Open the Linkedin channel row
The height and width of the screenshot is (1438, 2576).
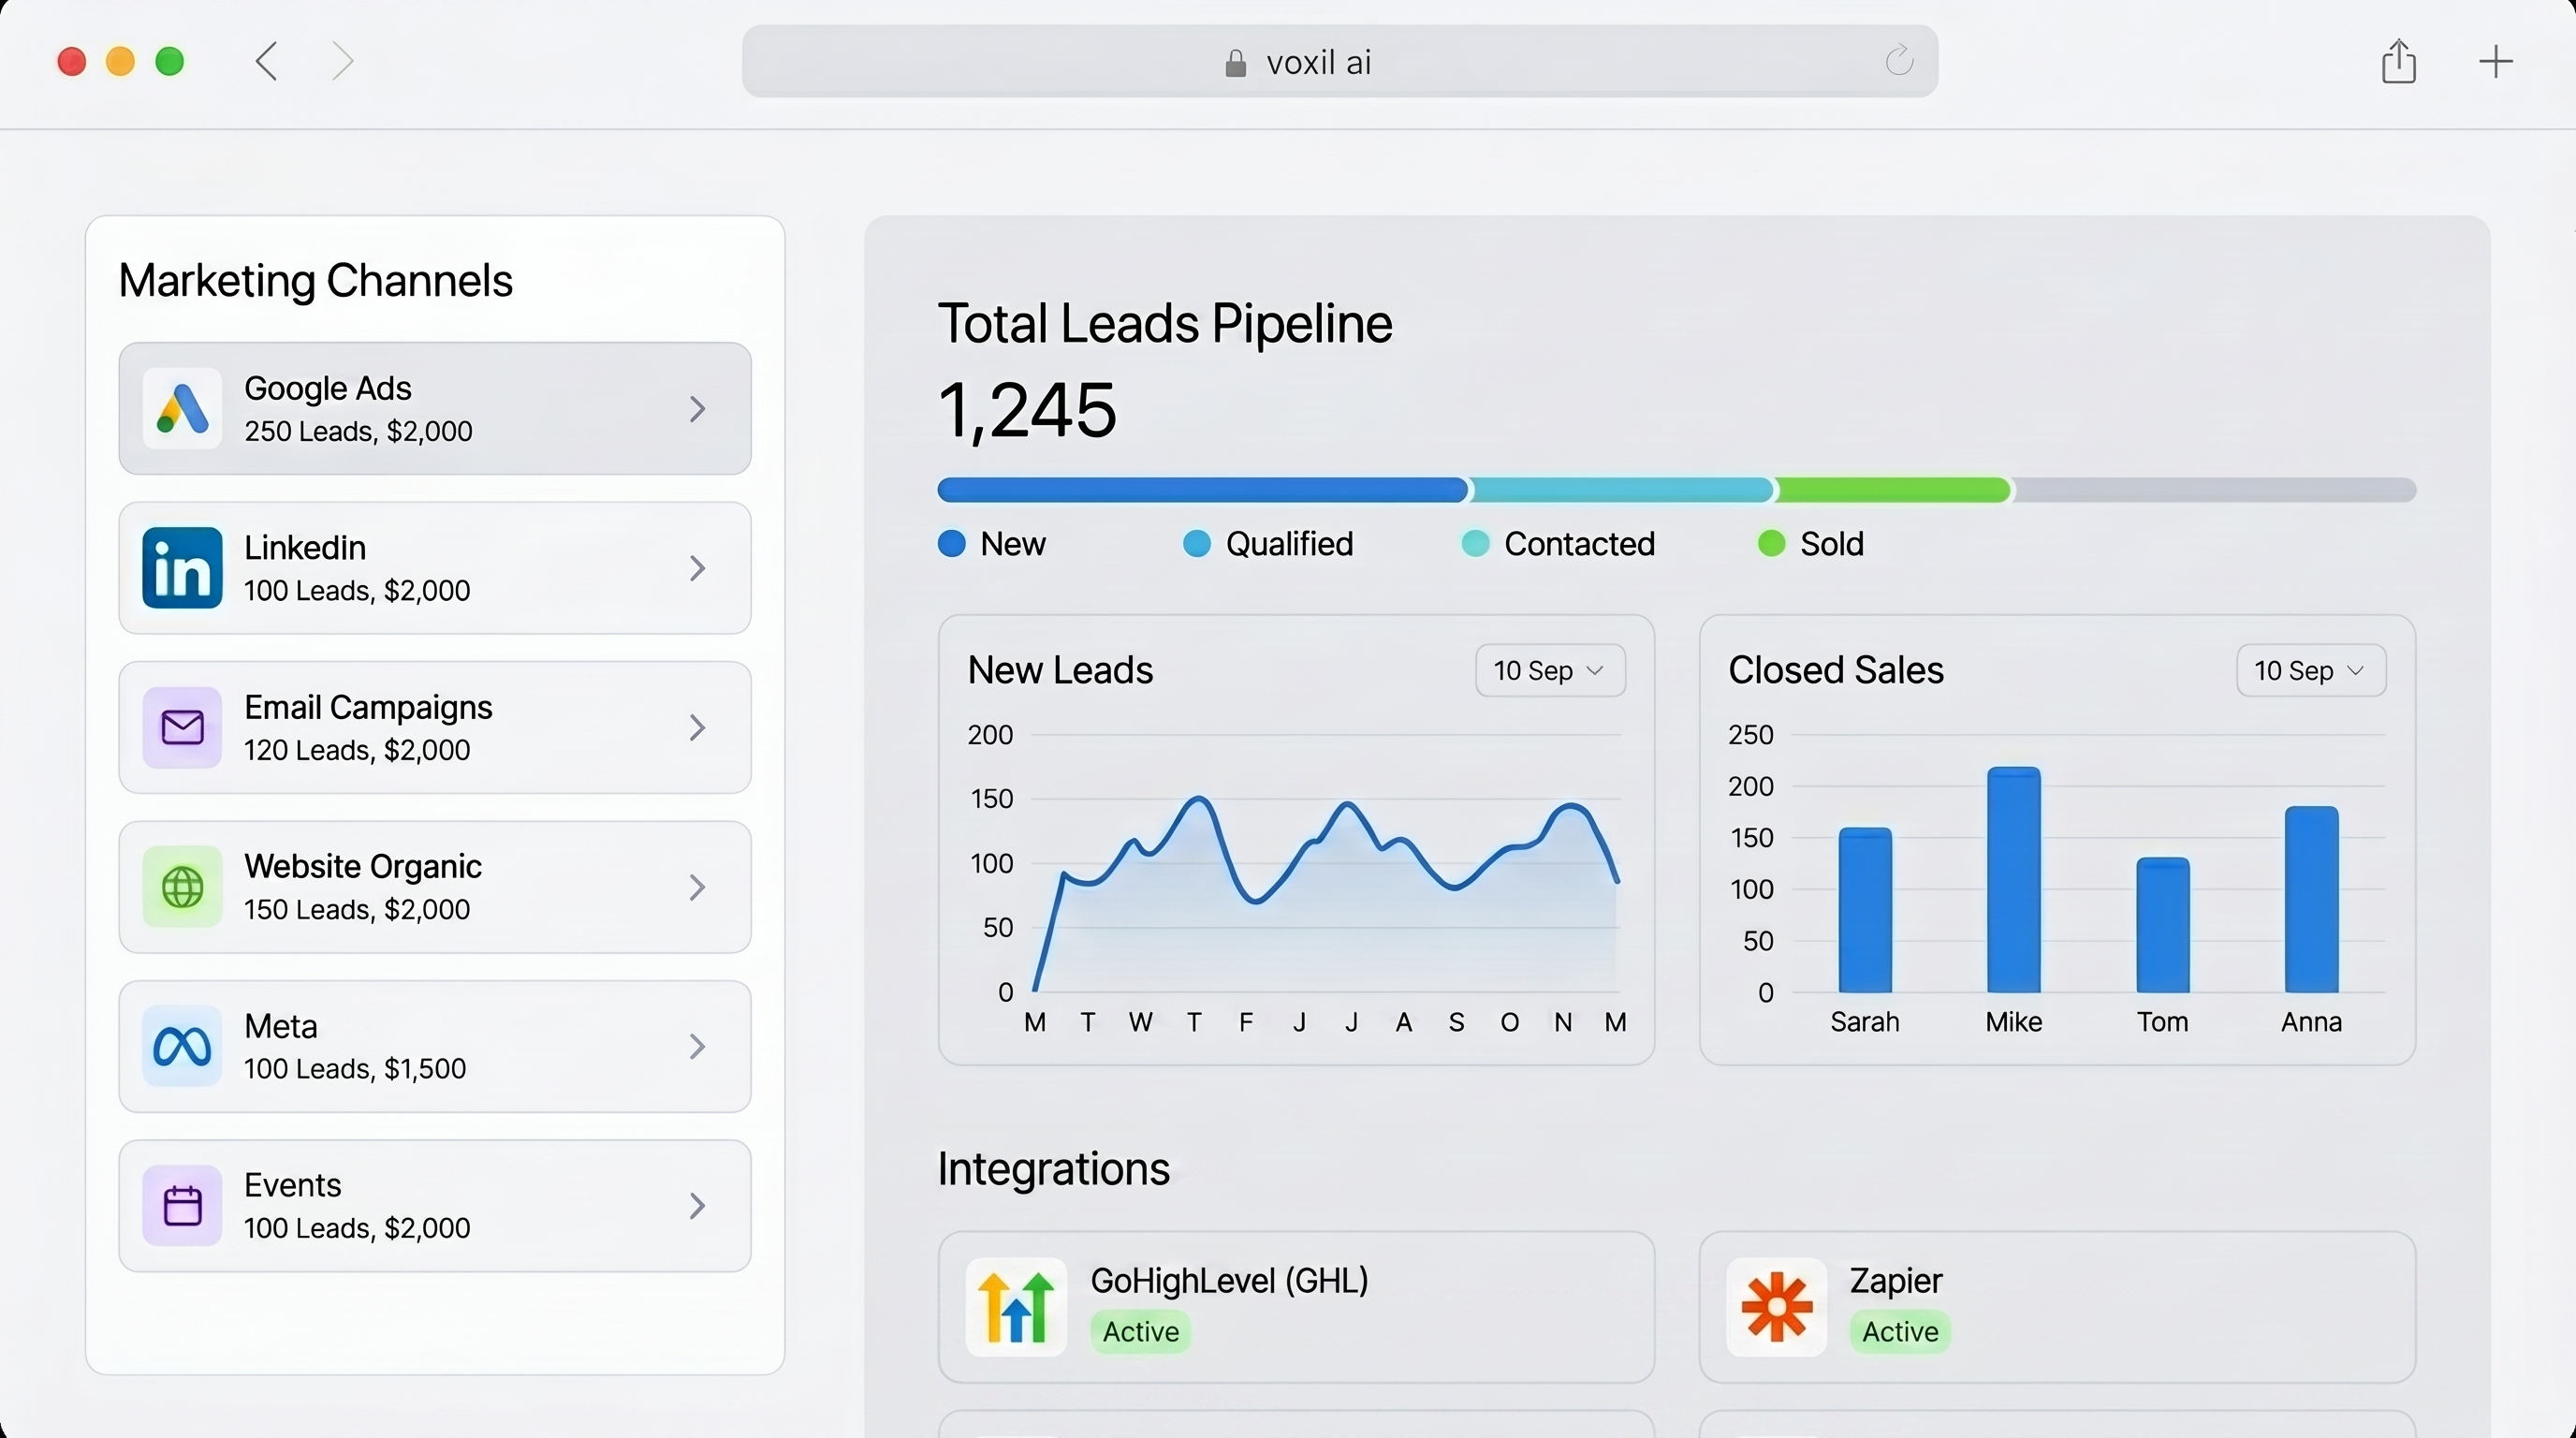point(435,568)
